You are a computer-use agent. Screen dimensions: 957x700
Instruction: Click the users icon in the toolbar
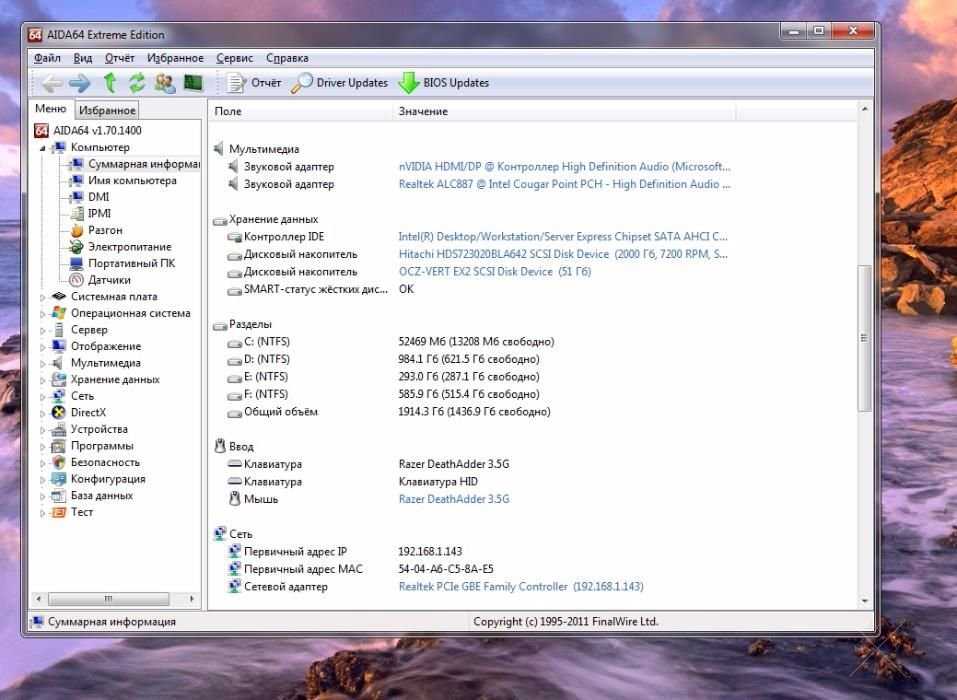point(165,82)
